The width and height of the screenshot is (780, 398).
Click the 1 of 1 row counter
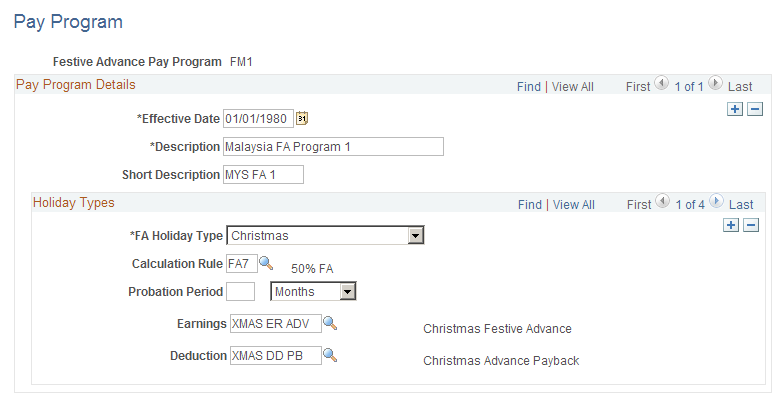(689, 87)
